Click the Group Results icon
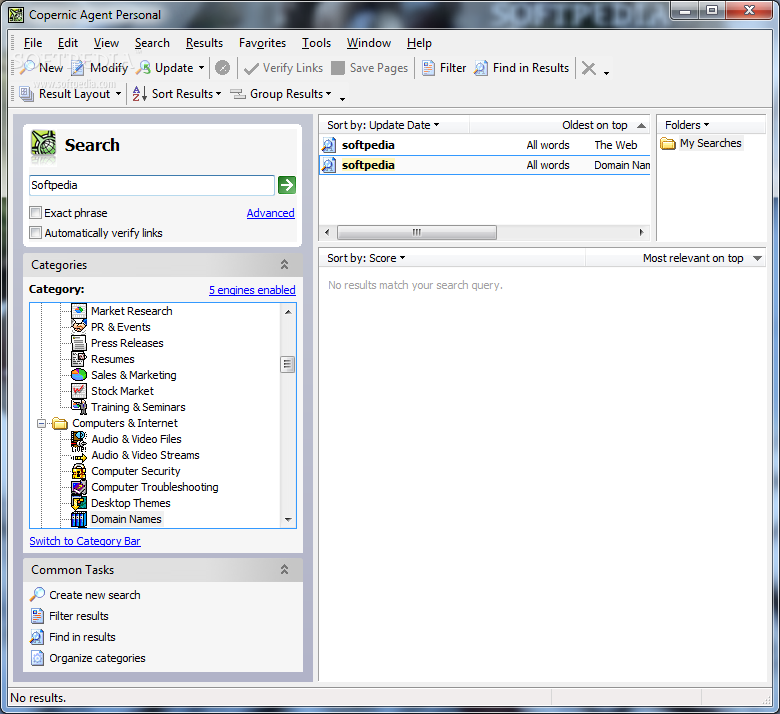 coord(238,94)
